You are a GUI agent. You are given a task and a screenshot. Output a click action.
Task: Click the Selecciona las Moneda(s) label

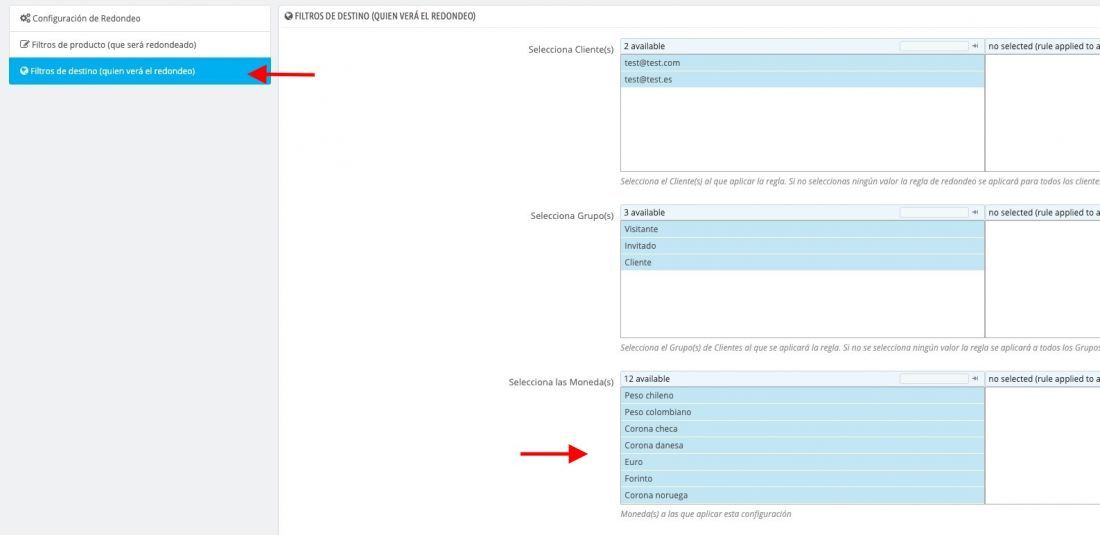coord(561,382)
